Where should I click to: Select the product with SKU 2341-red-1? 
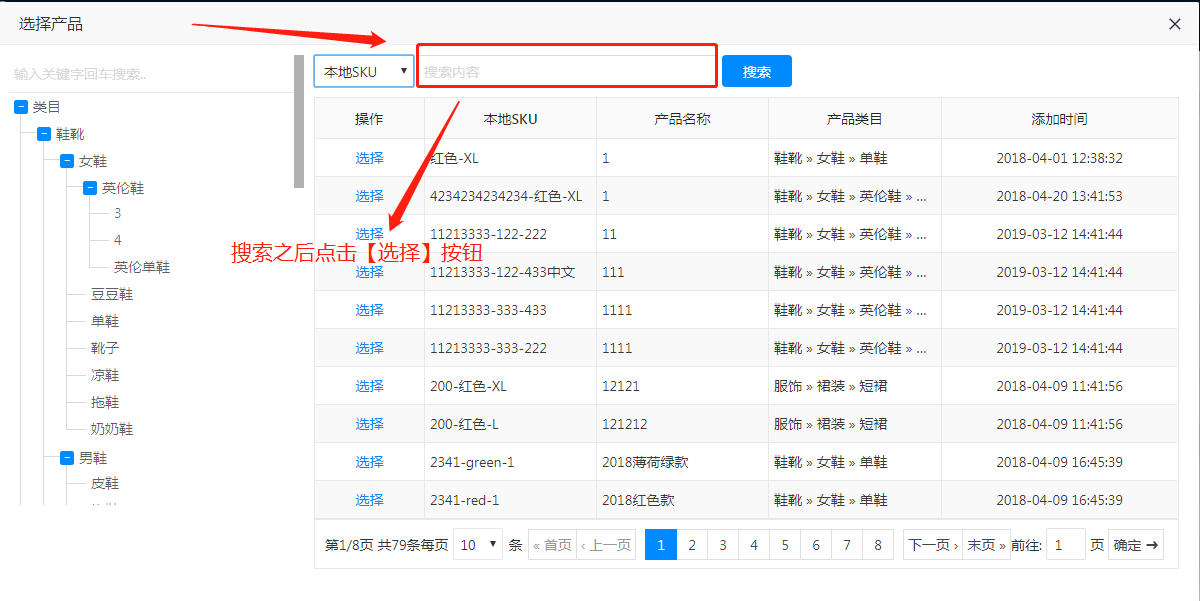(x=369, y=500)
